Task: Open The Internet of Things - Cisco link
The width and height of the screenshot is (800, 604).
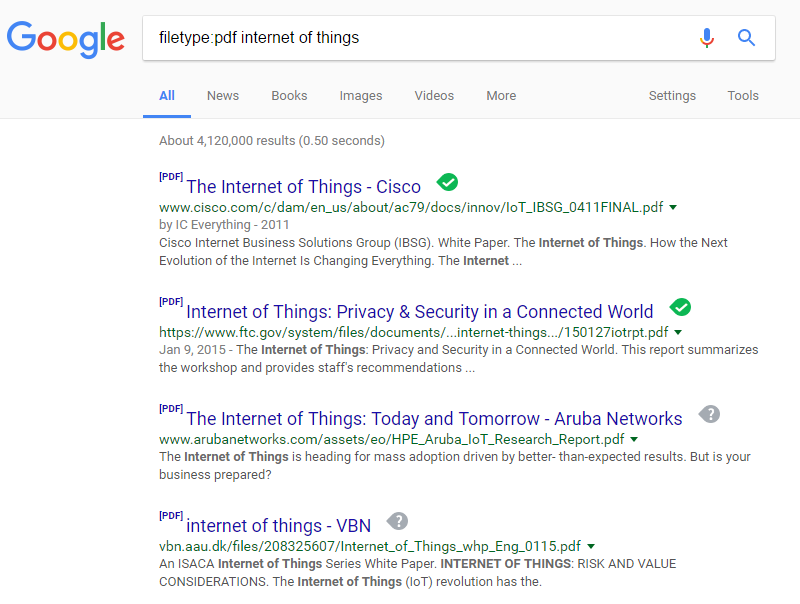Action: 304,187
